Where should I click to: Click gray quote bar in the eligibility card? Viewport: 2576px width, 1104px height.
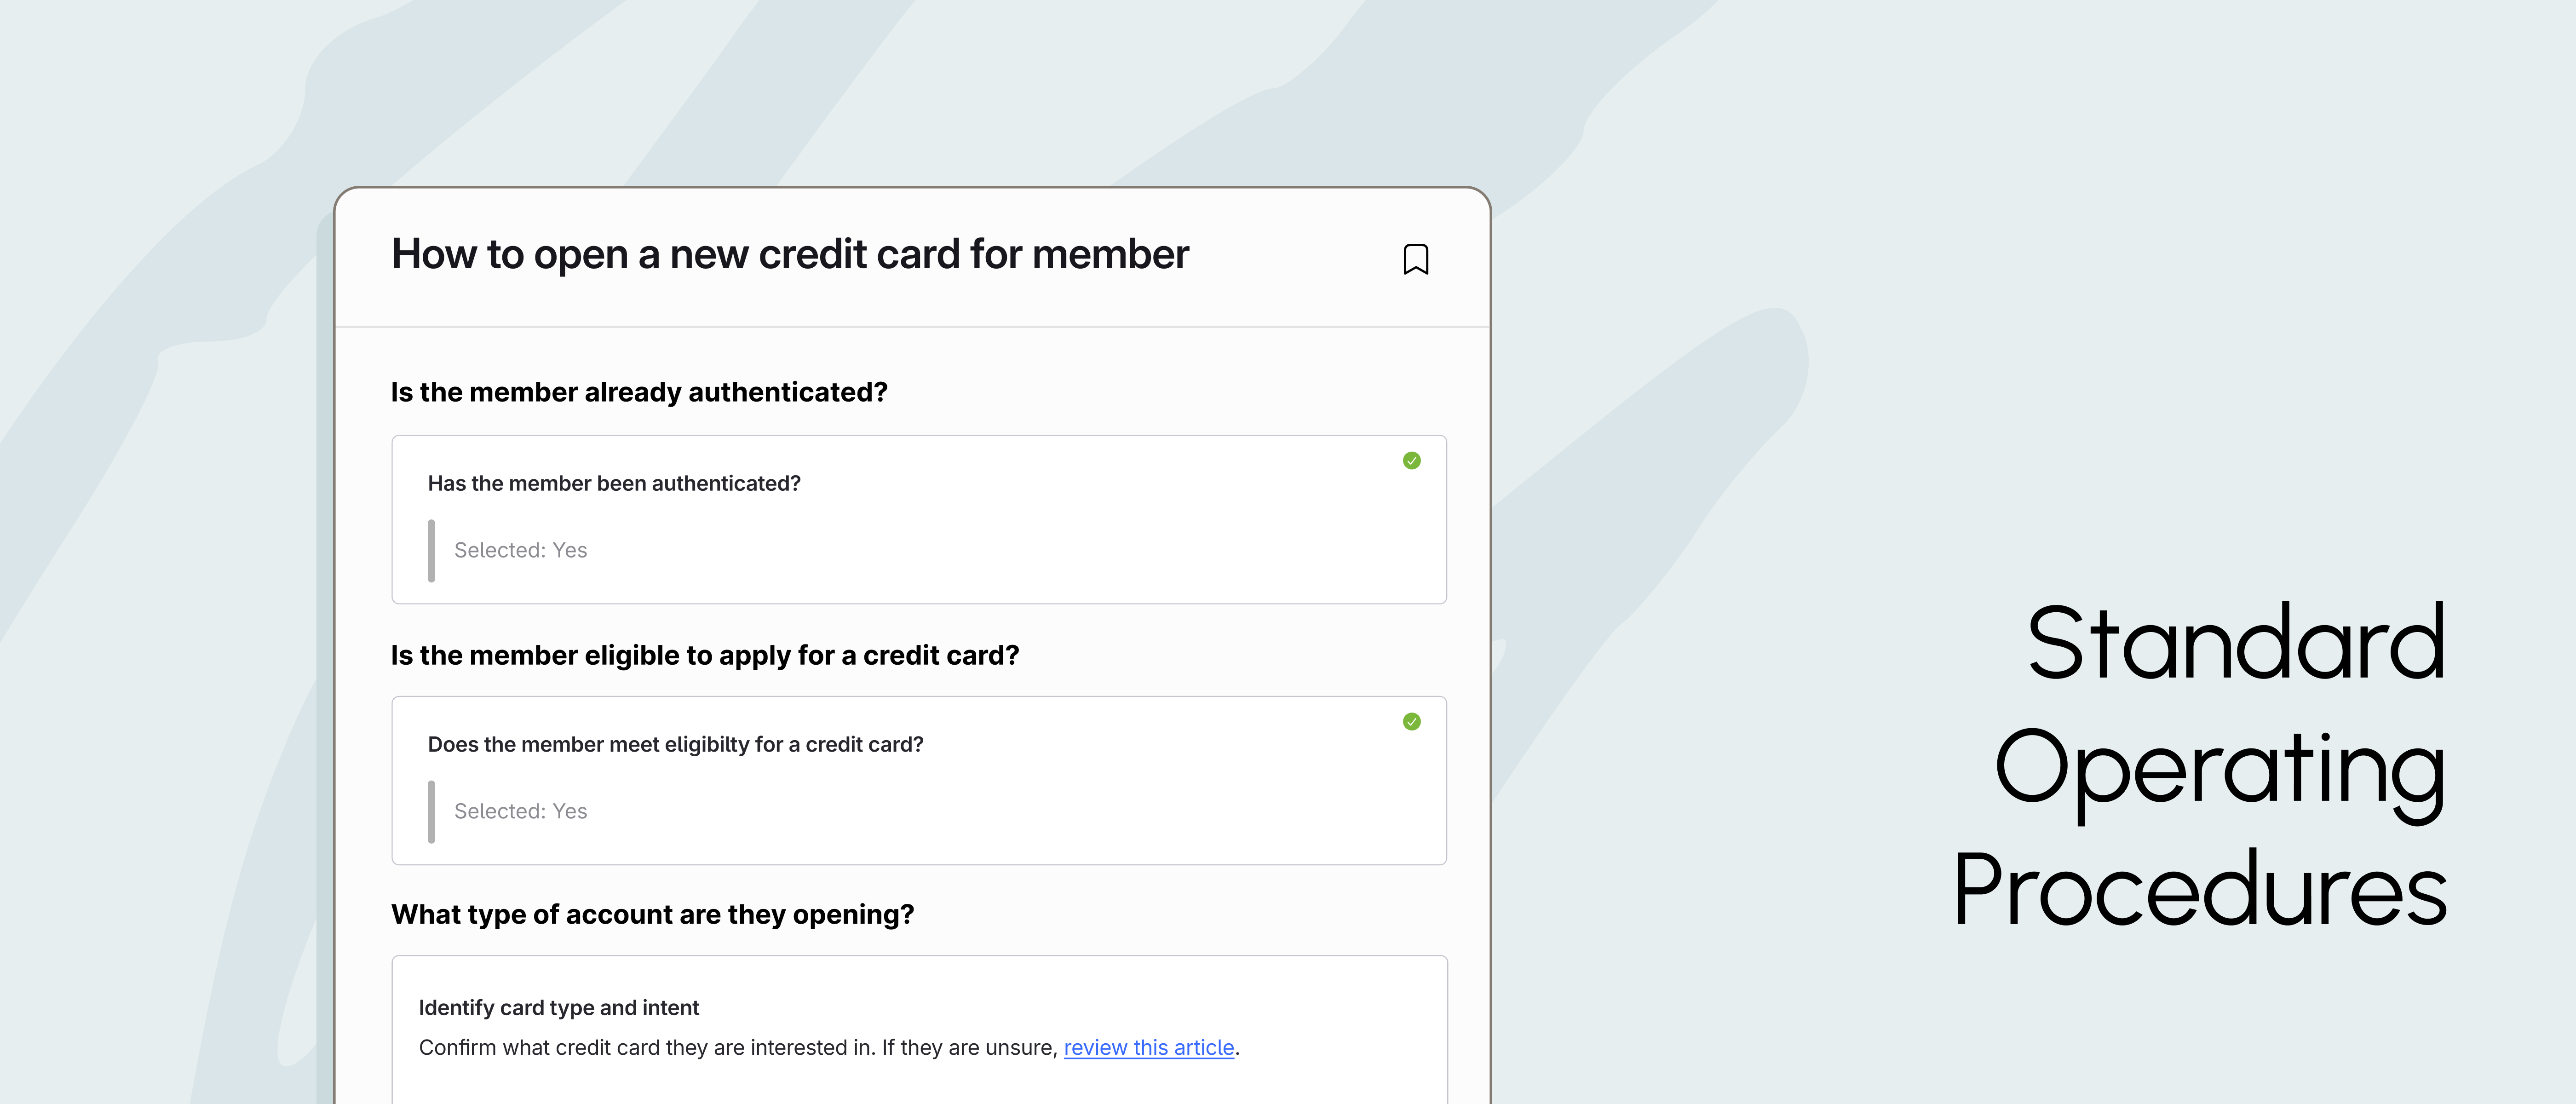(x=431, y=811)
